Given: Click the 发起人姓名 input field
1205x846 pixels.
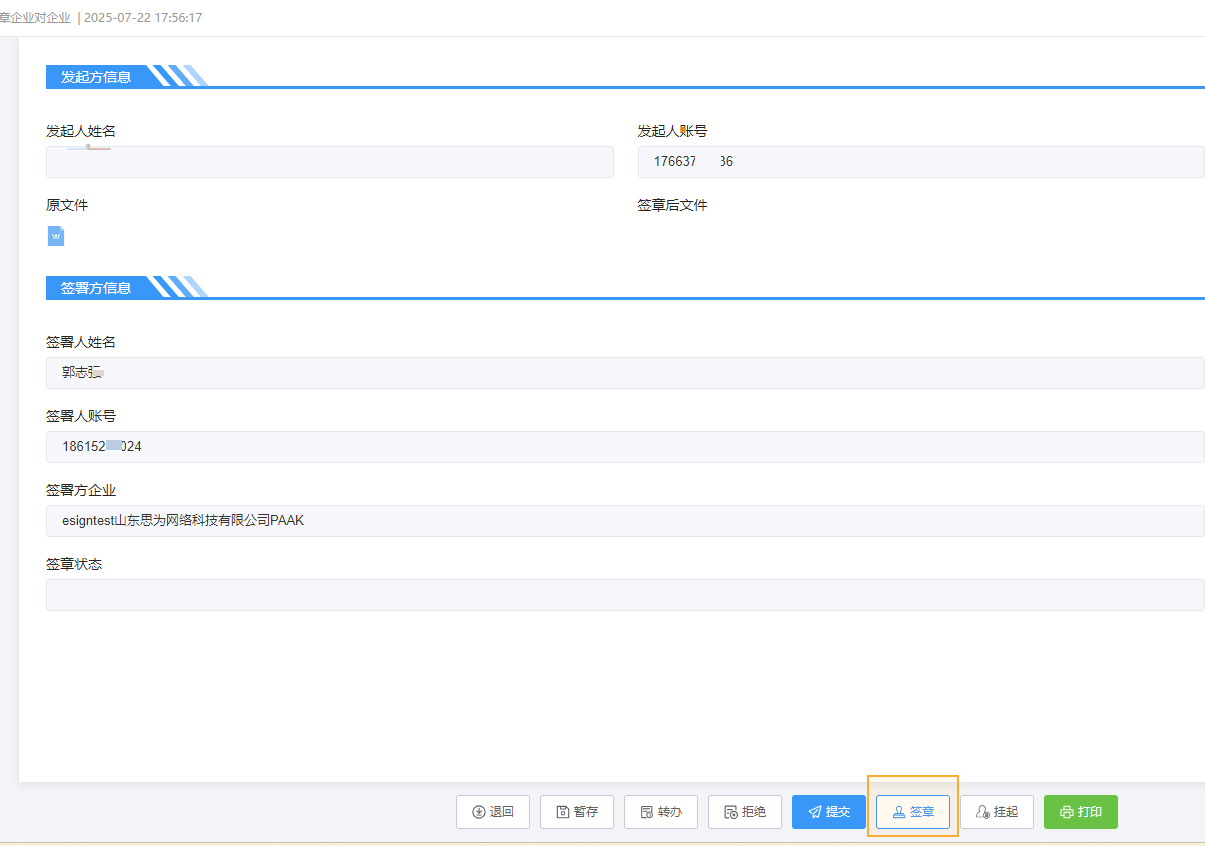Looking at the screenshot, I should coord(330,162).
